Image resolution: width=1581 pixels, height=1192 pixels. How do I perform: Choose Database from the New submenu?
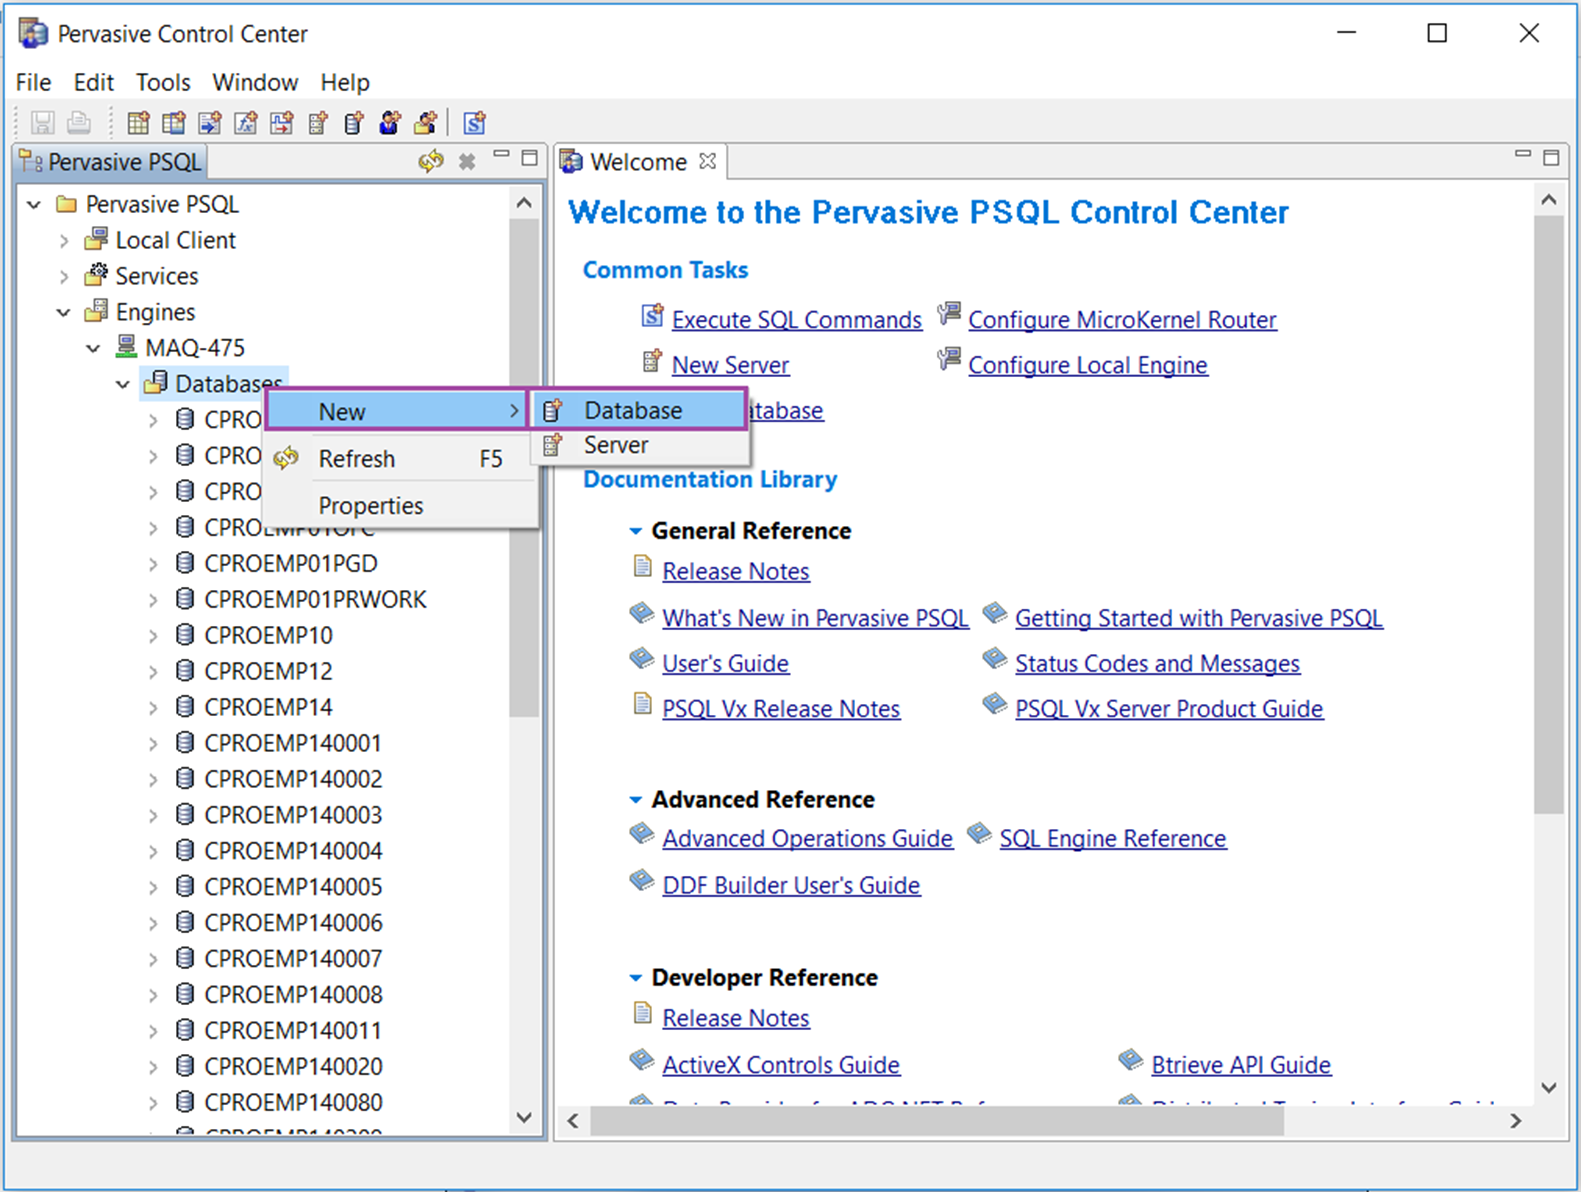tap(638, 410)
